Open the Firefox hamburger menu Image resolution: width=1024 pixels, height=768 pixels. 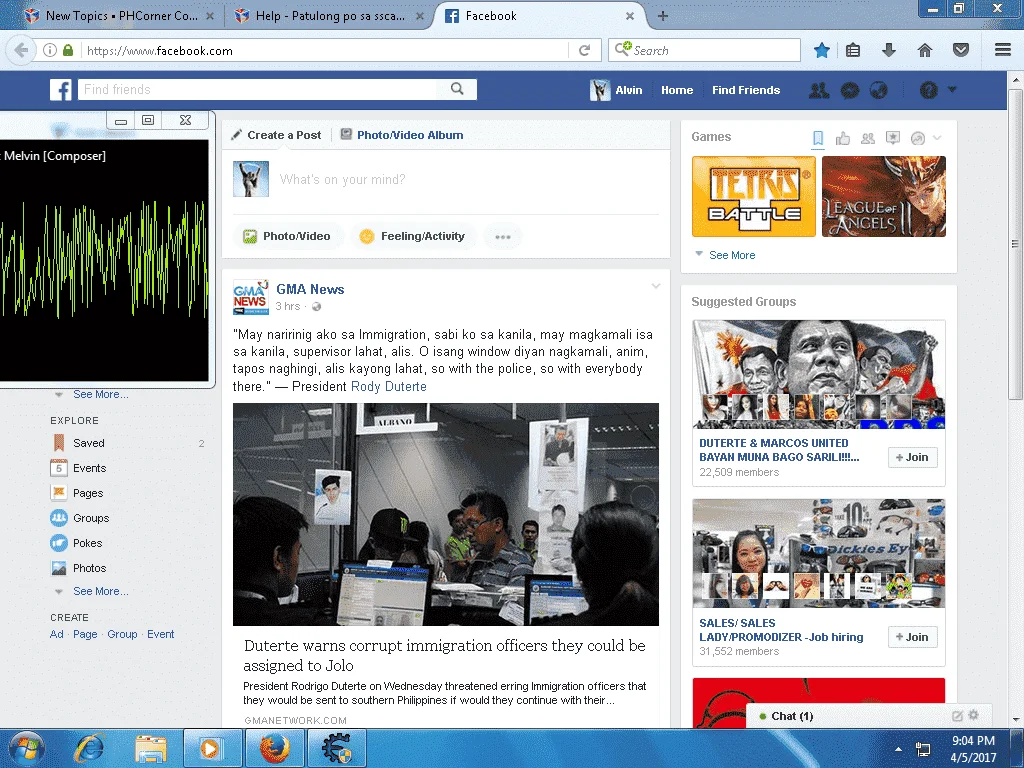coord(1003,50)
